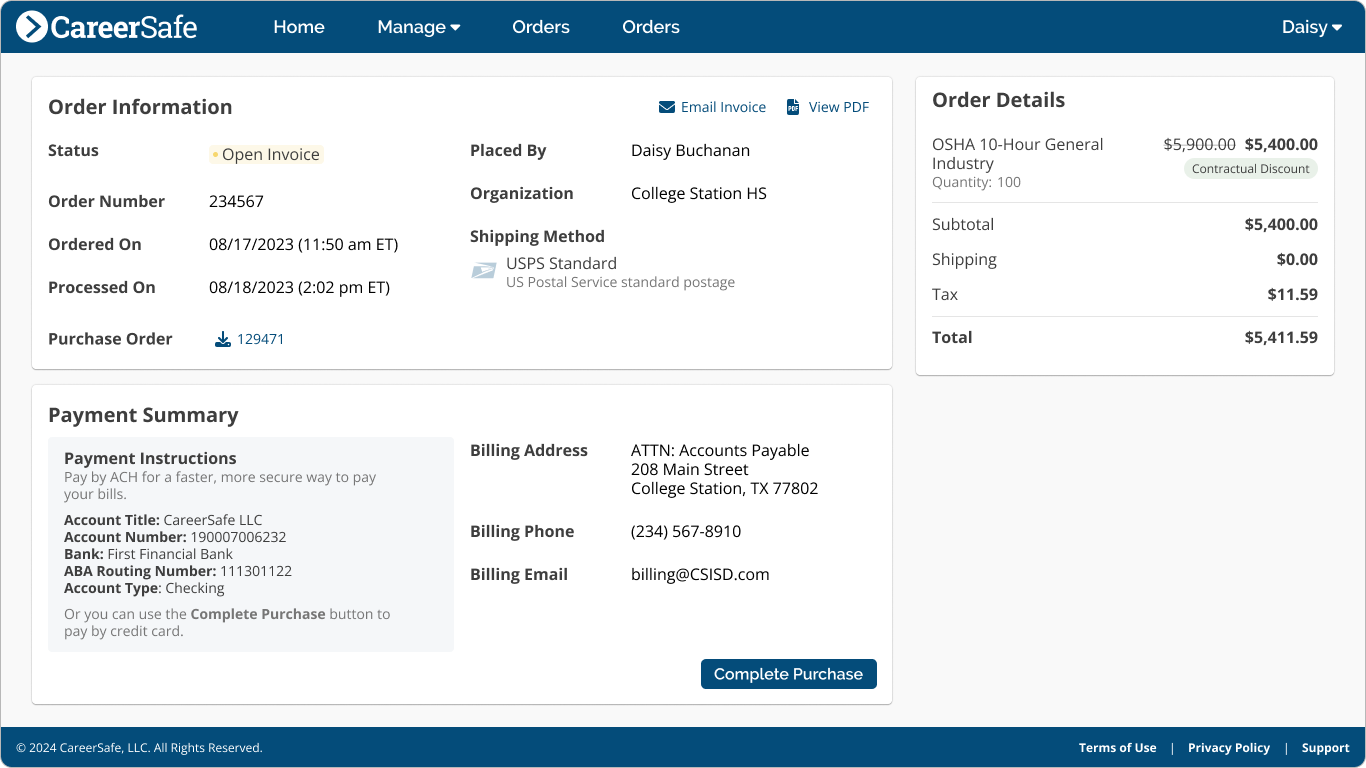Open the first Orders navigation item
This screenshot has width=1366, height=768.
540,27
